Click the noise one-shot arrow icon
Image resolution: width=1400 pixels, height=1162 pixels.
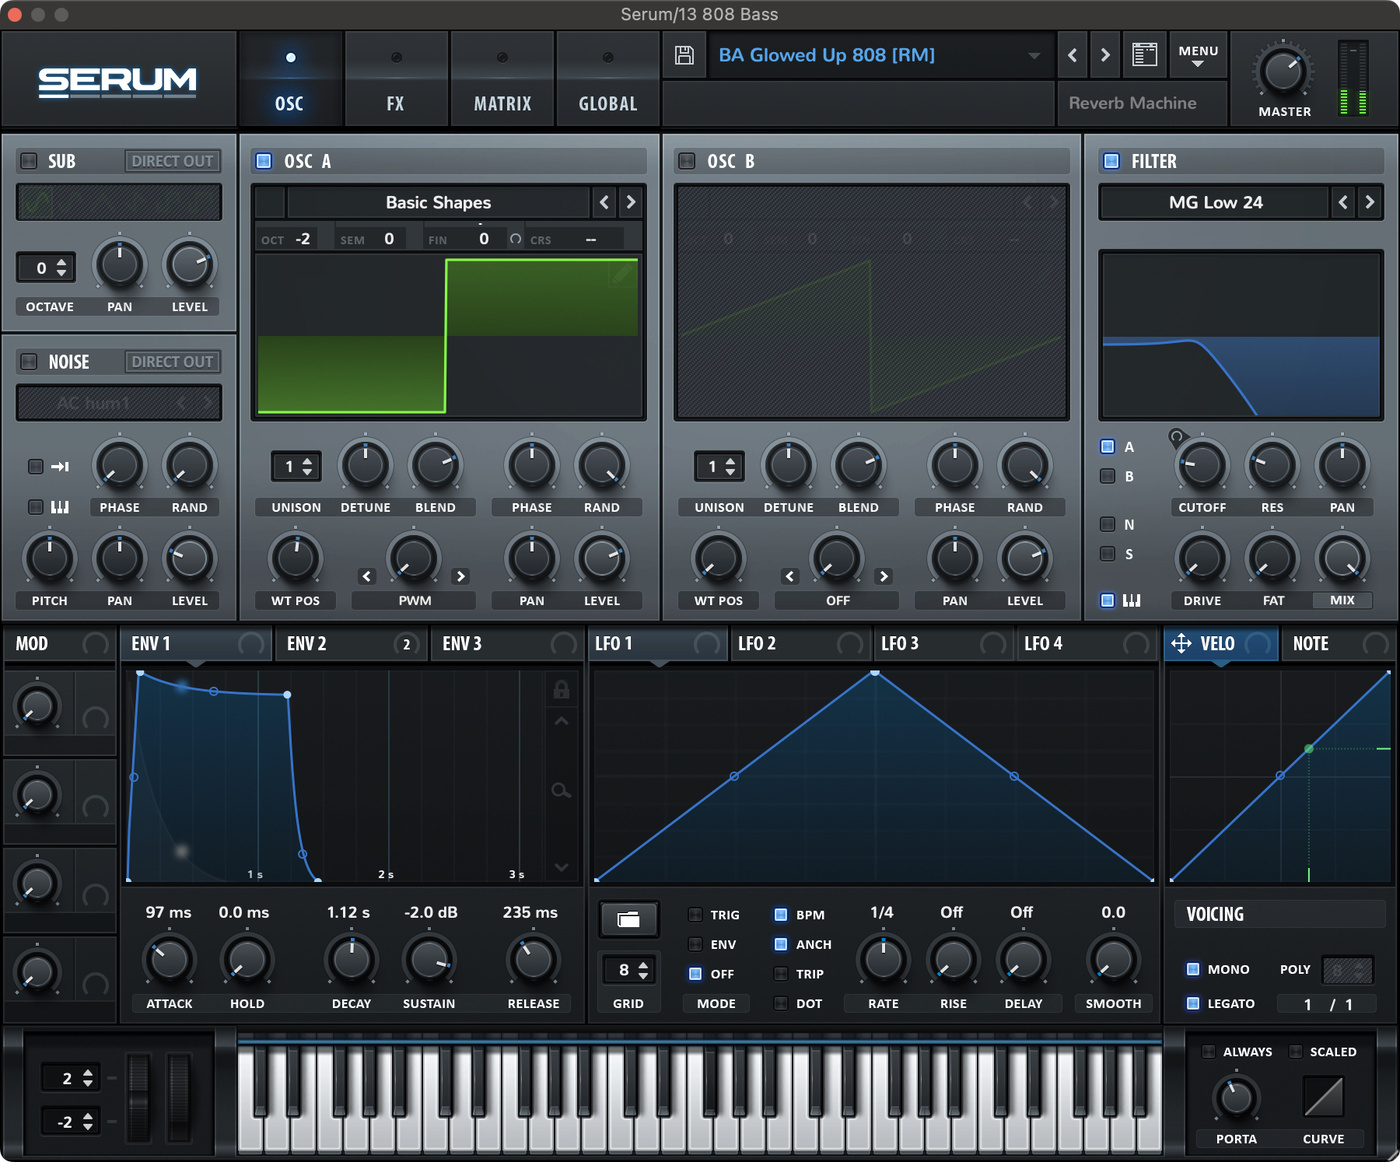60,466
